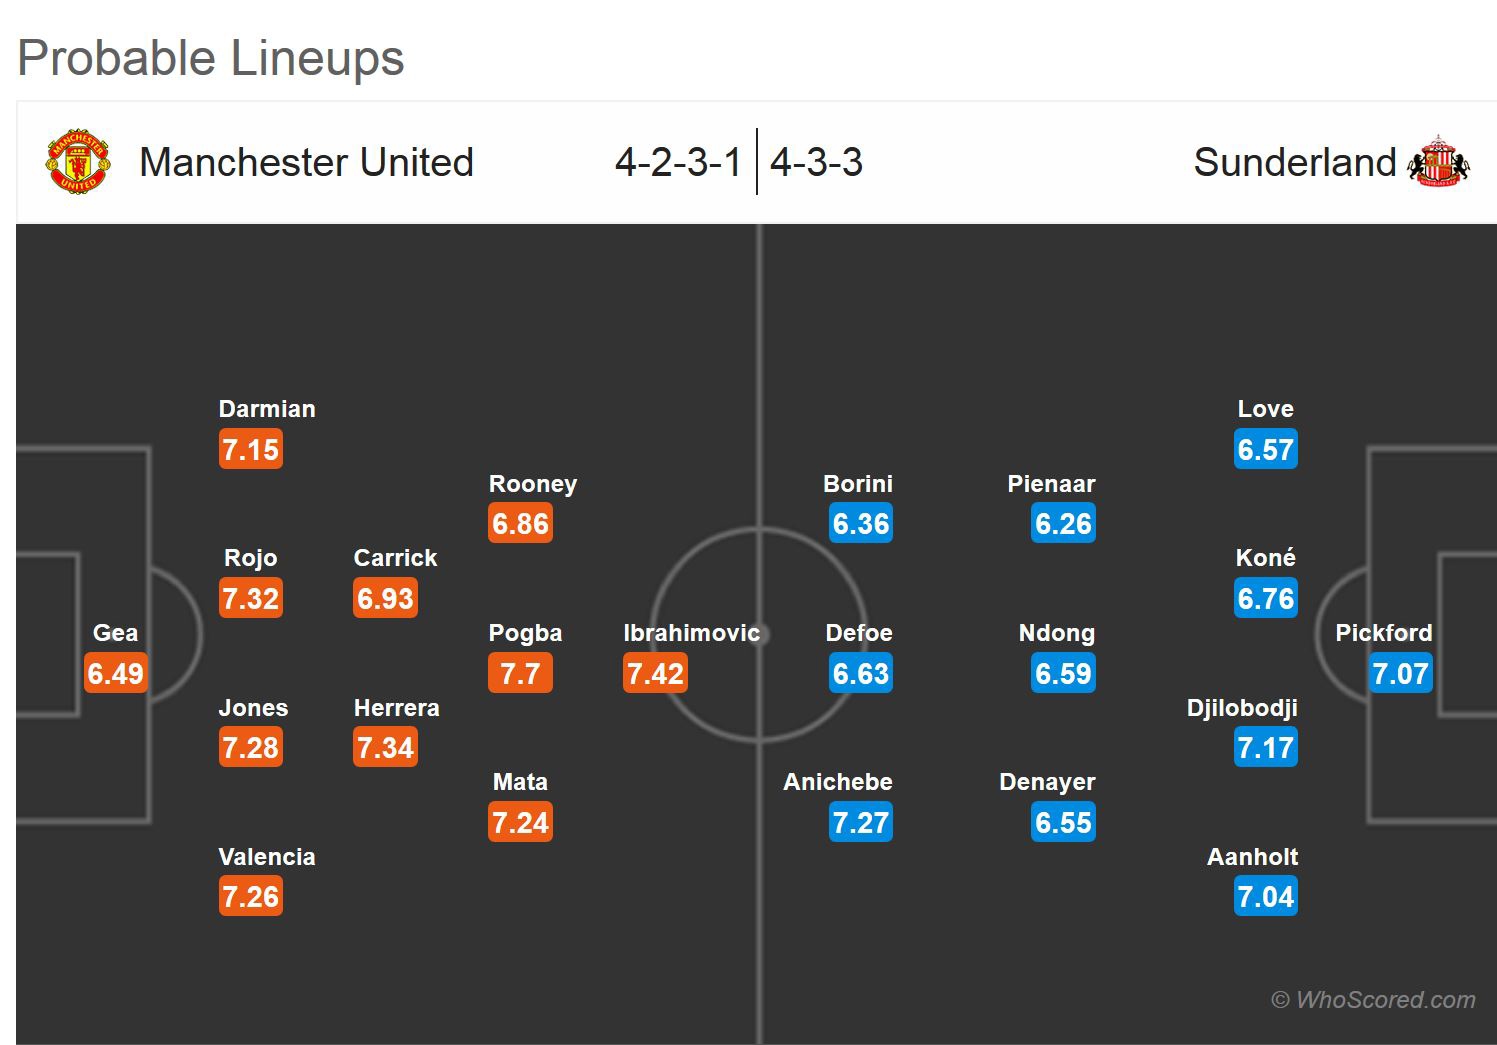This screenshot has height=1045, width=1497.
Task: Click the Manchester United crest icon
Action: (x=77, y=160)
